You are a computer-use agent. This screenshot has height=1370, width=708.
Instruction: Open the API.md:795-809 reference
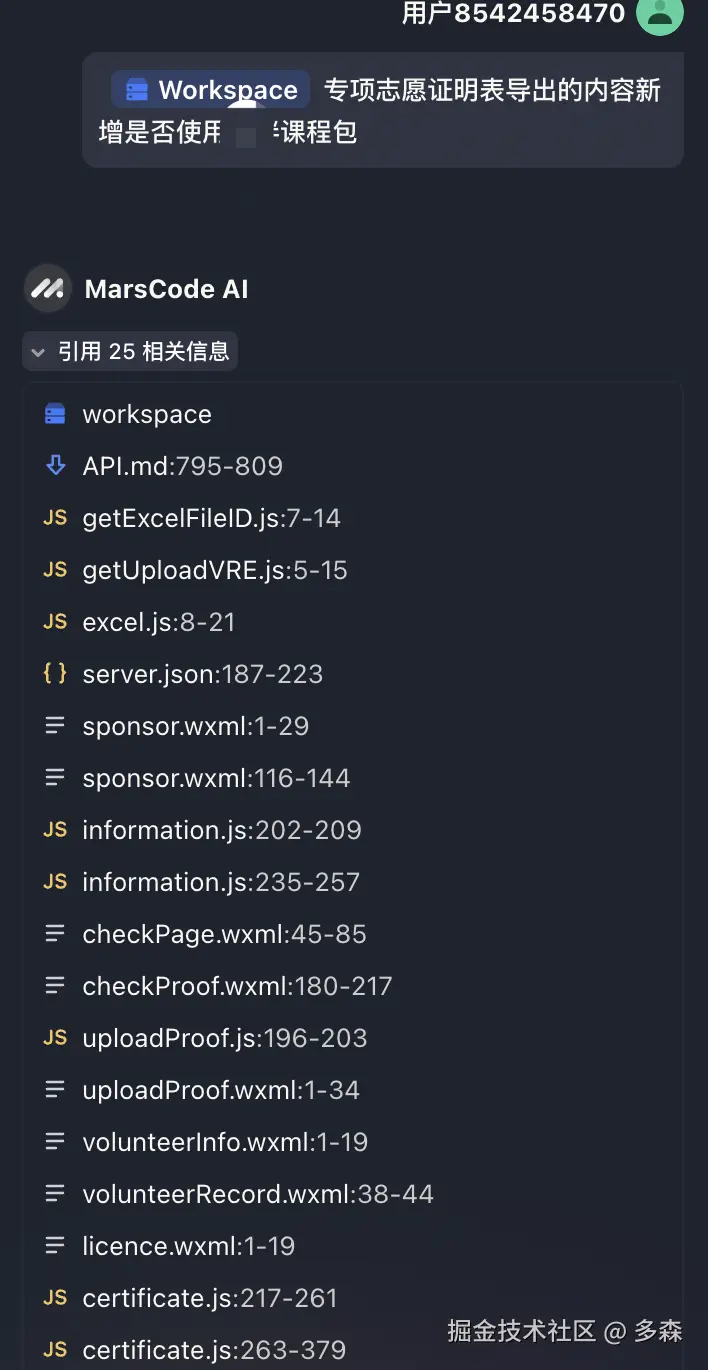click(x=182, y=465)
